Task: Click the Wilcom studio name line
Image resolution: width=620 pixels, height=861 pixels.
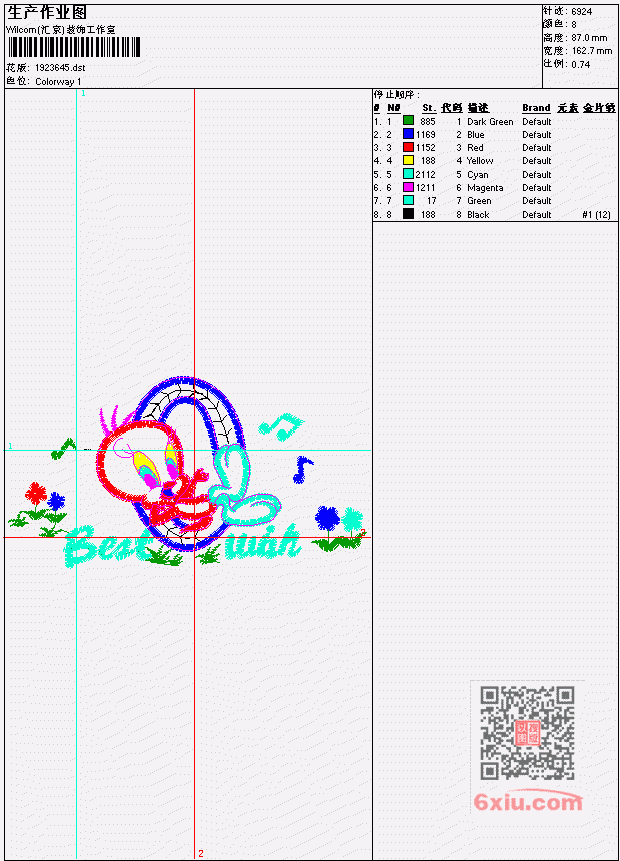Action: coord(61,30)
